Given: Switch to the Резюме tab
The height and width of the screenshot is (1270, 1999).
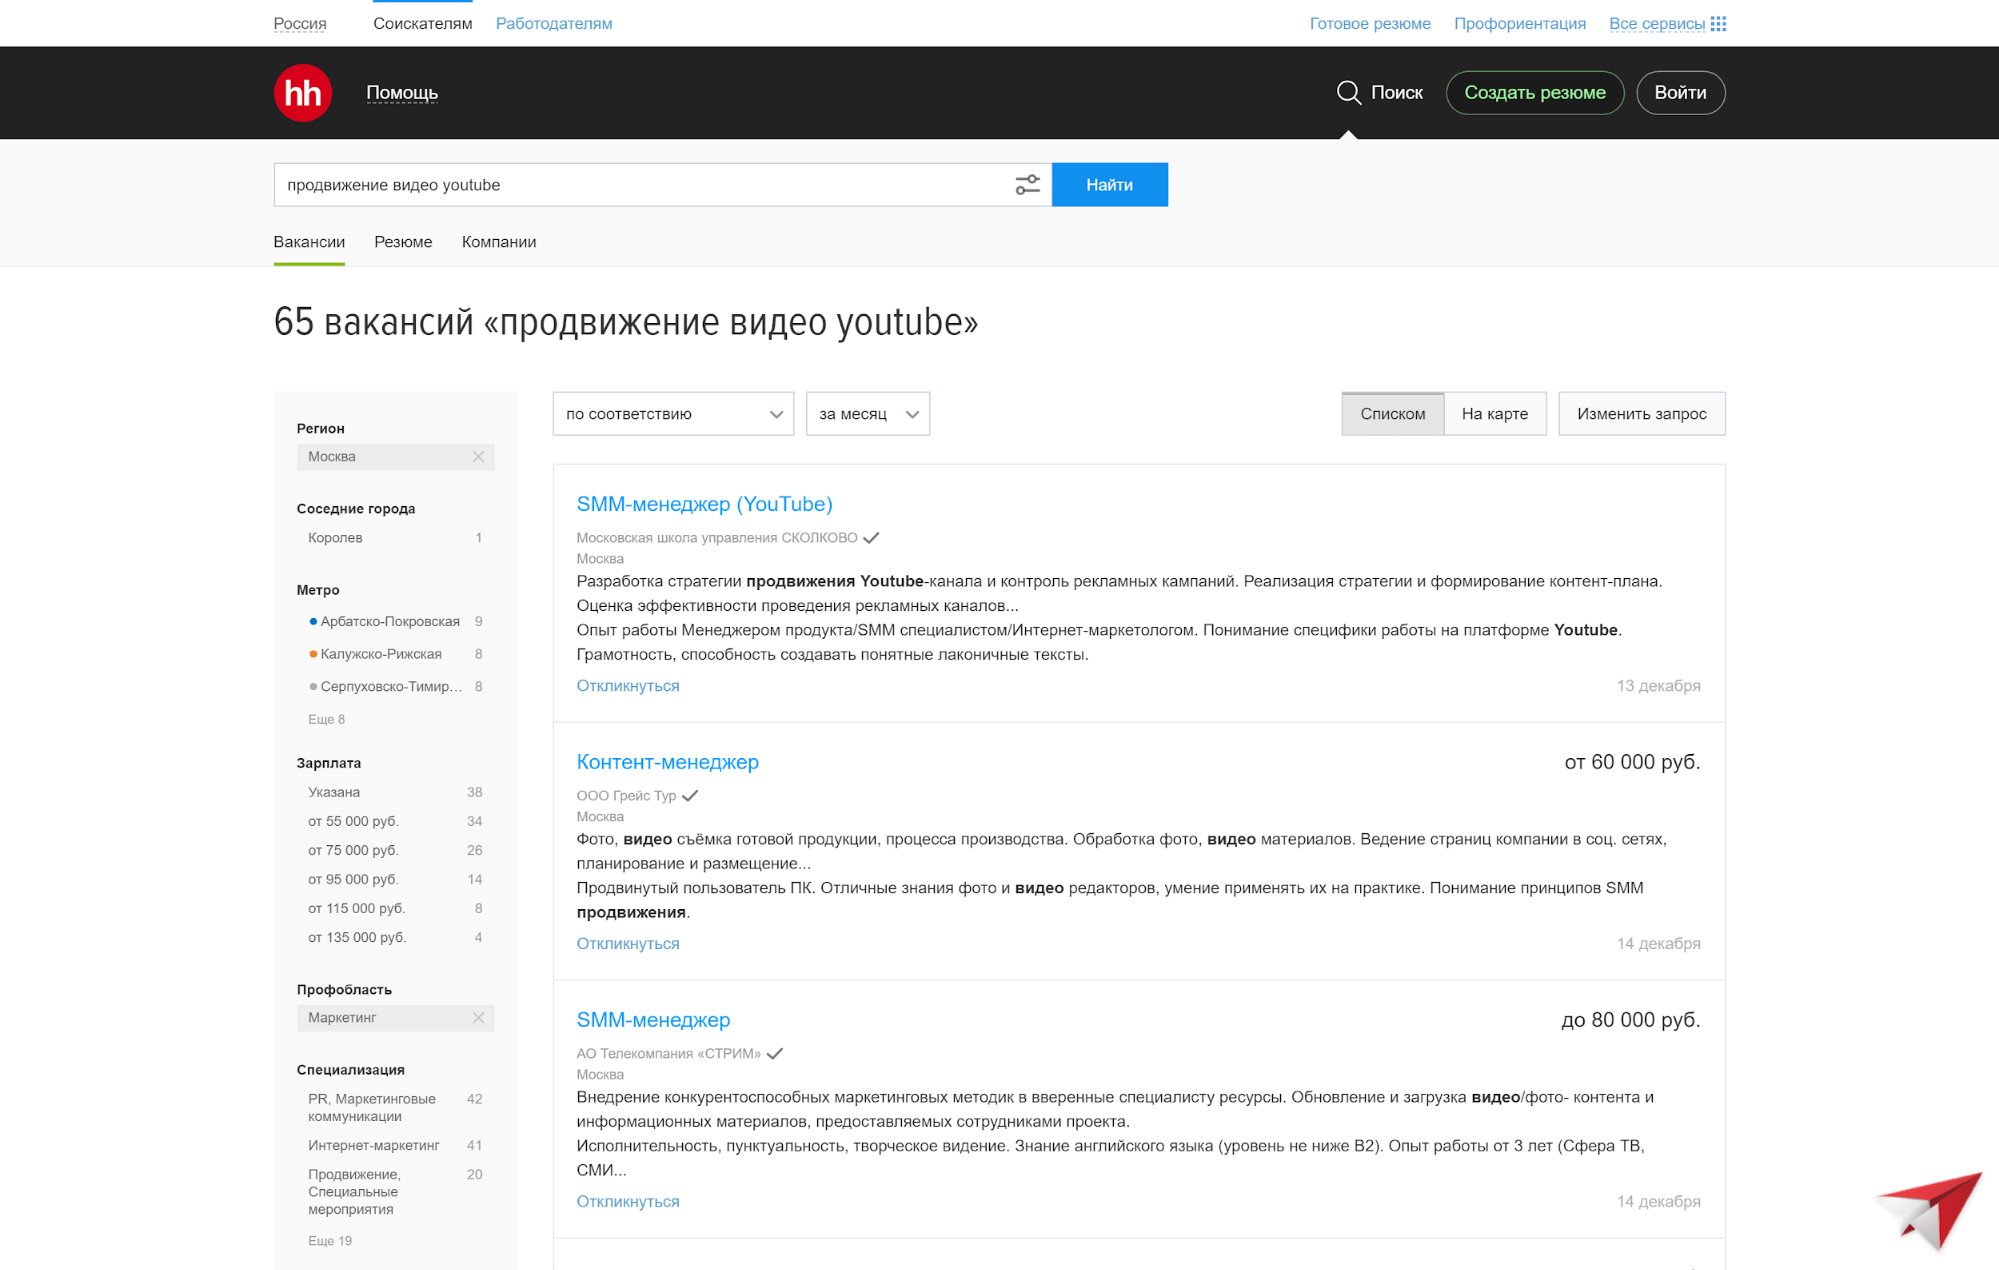Looking at the screenshot, I should point(403,241).
